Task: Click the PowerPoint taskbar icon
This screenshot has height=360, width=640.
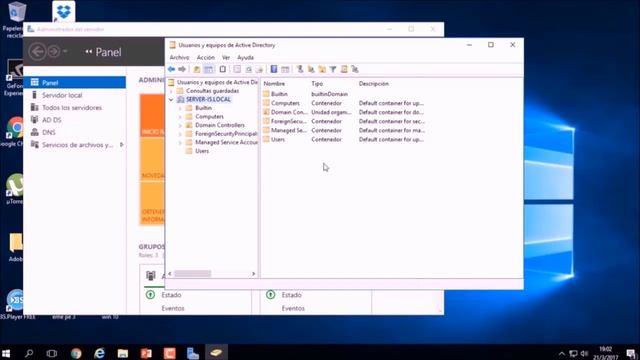Action: click(x=146, y=353)
